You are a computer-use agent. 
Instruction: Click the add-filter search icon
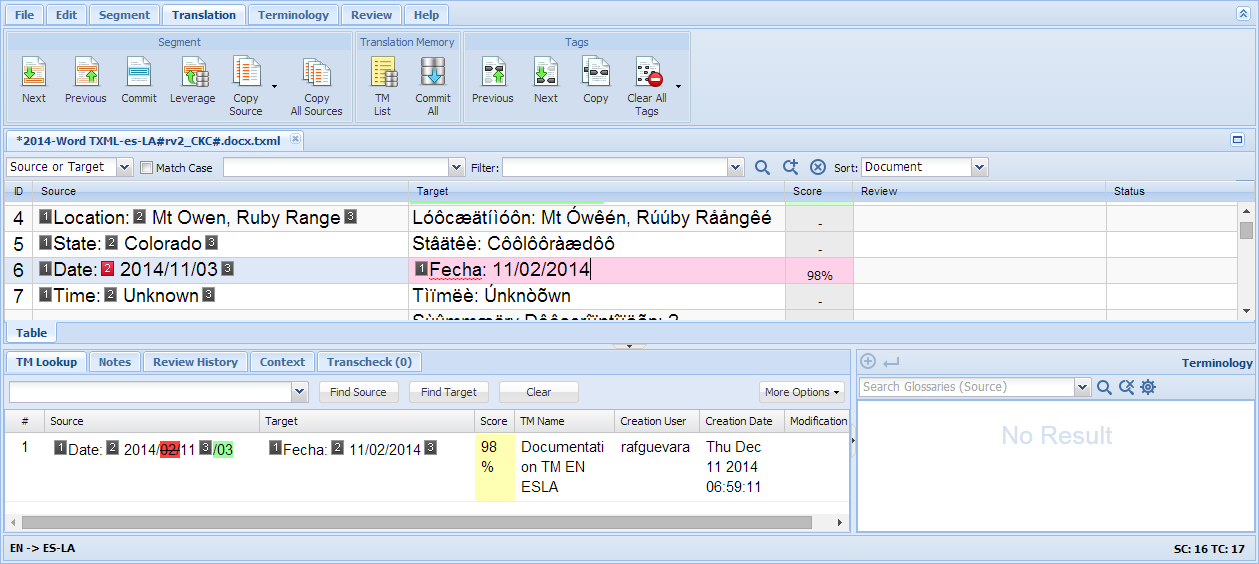790,167
